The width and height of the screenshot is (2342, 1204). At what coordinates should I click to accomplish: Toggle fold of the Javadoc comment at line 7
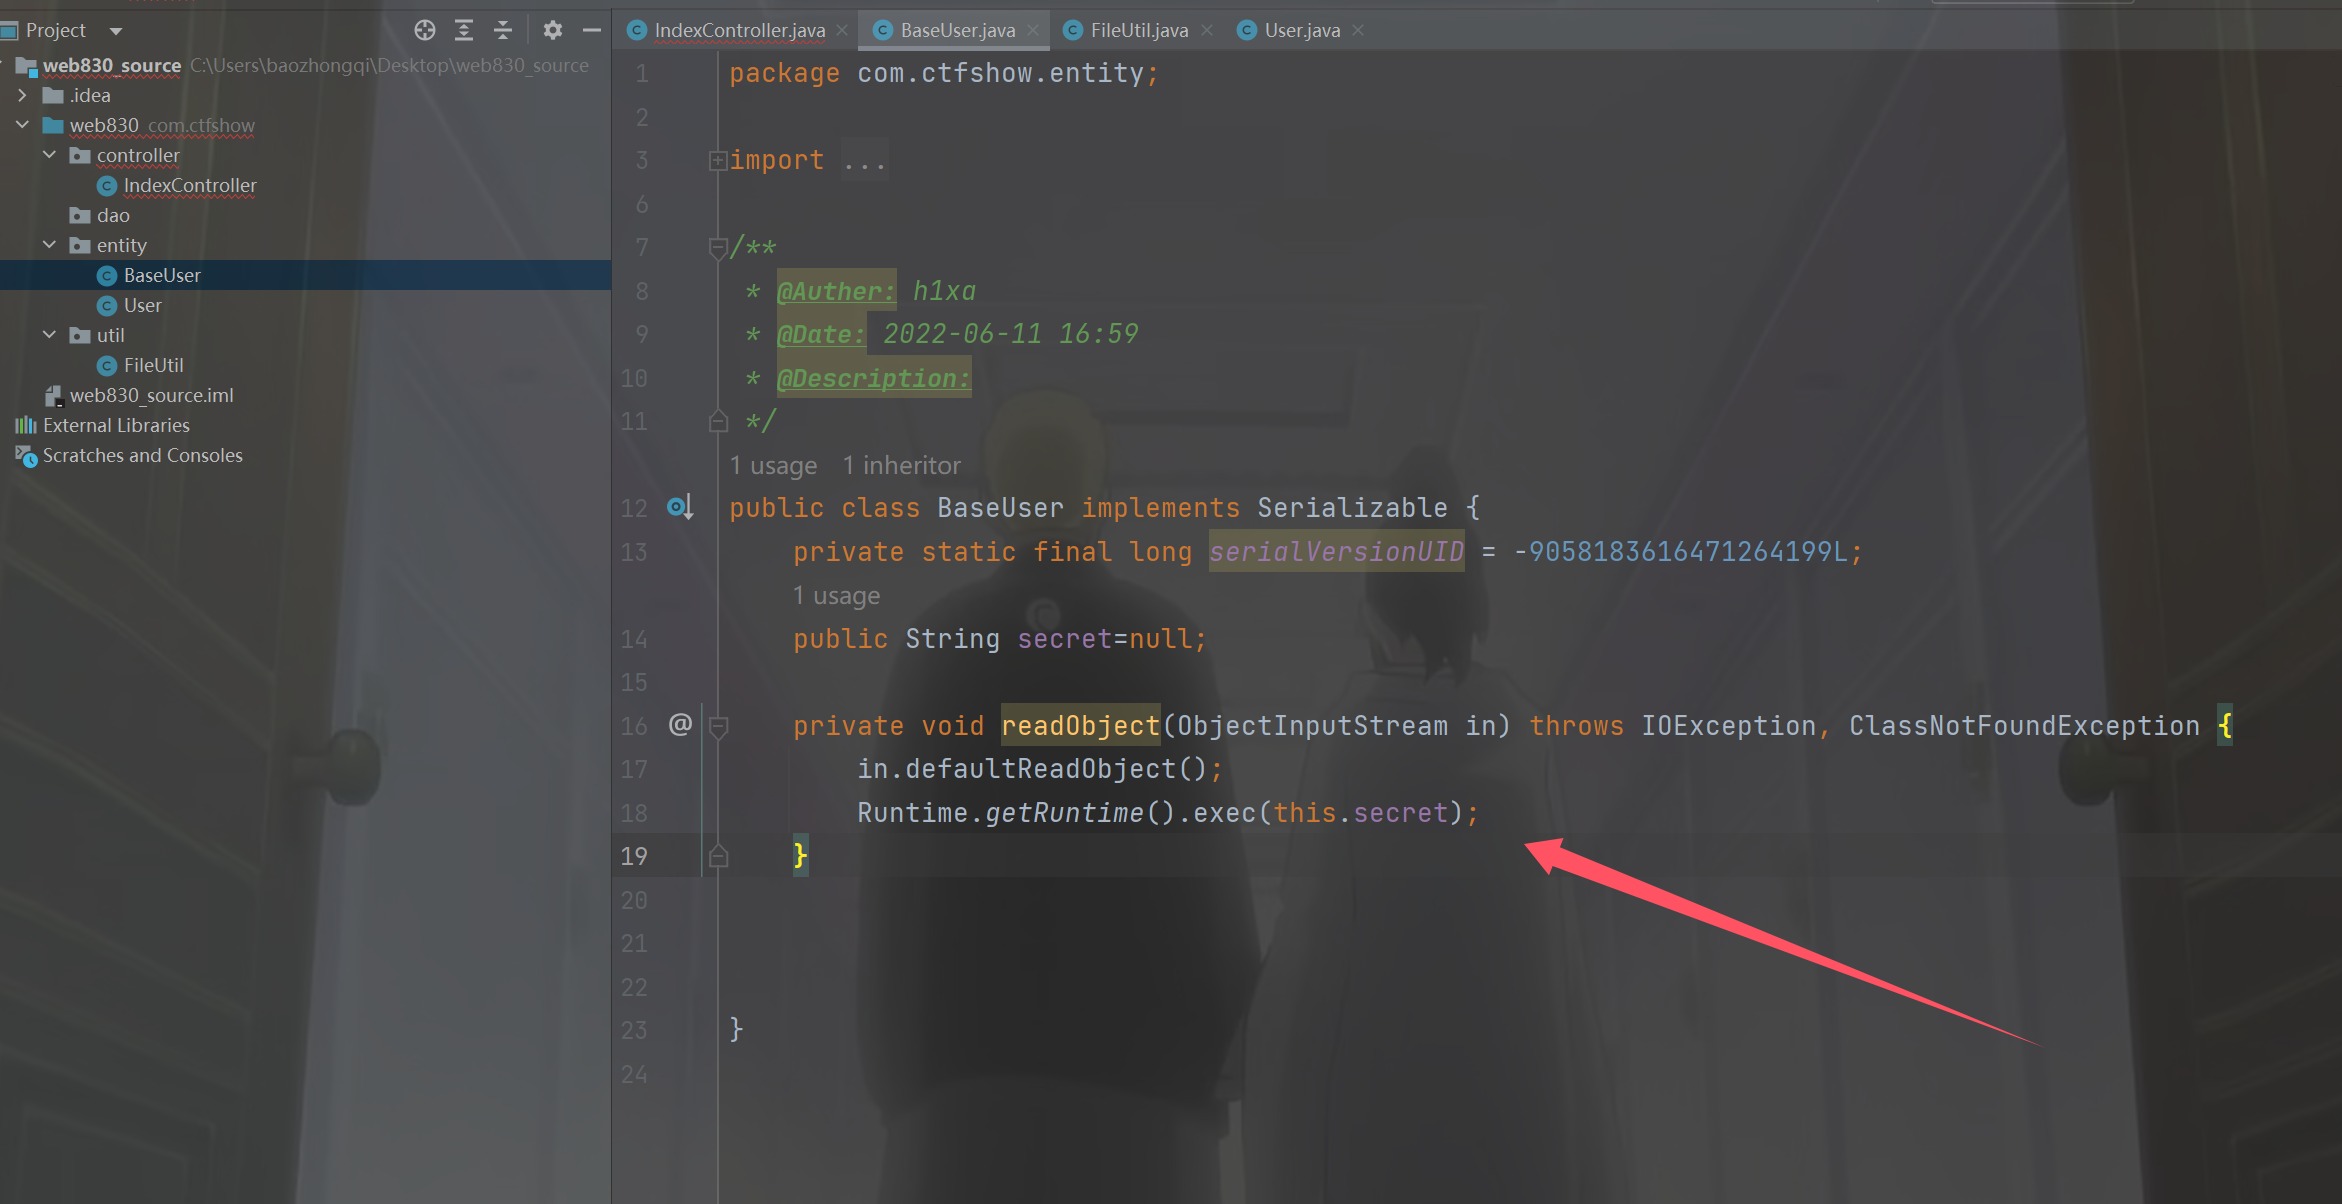coord(717,247)
